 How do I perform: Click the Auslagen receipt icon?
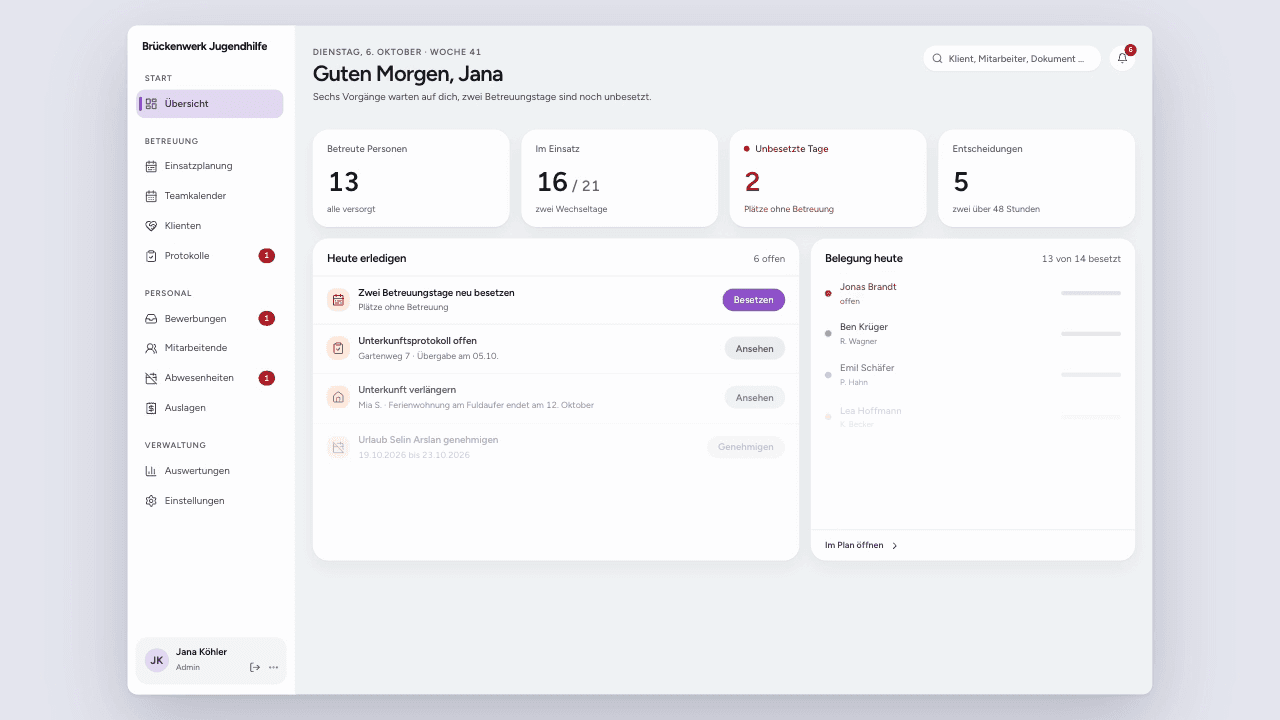pos(151,408)
